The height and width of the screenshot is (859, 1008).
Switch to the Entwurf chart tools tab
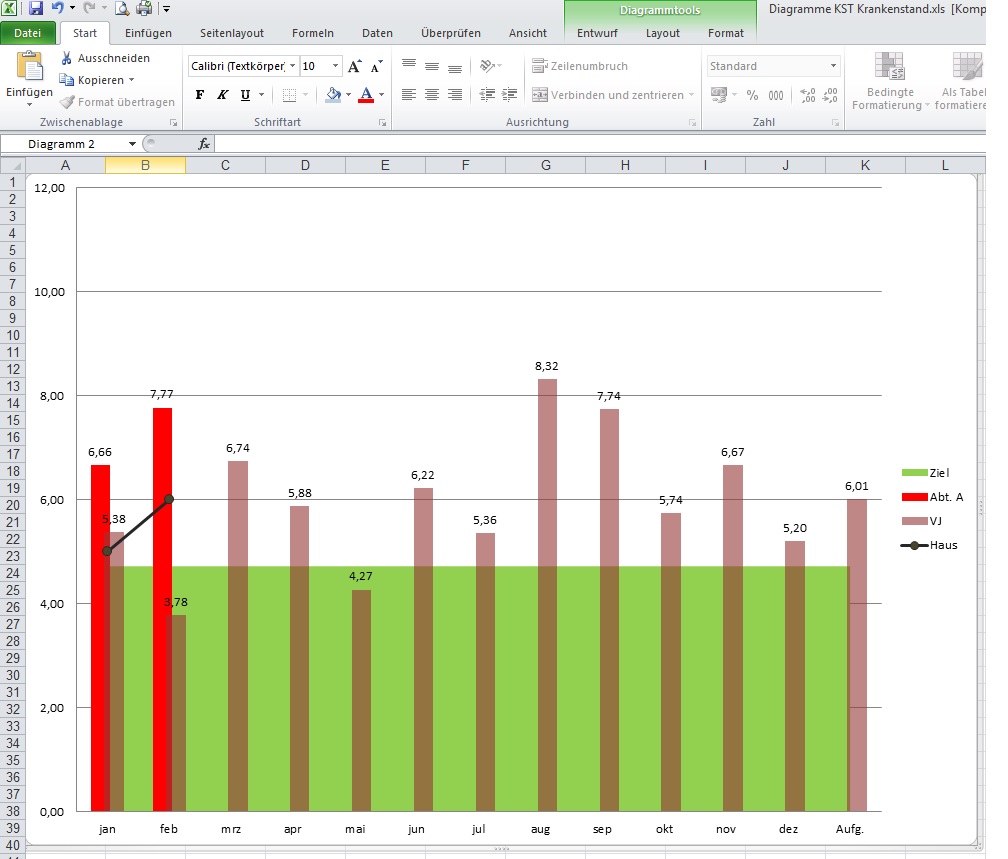[596, 32]
